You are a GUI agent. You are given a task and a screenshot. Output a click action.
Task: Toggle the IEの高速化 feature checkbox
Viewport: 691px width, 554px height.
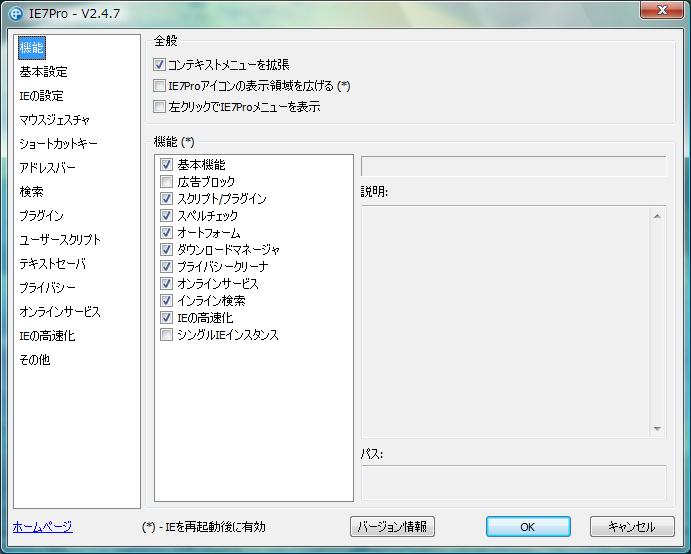pos(166,317)
